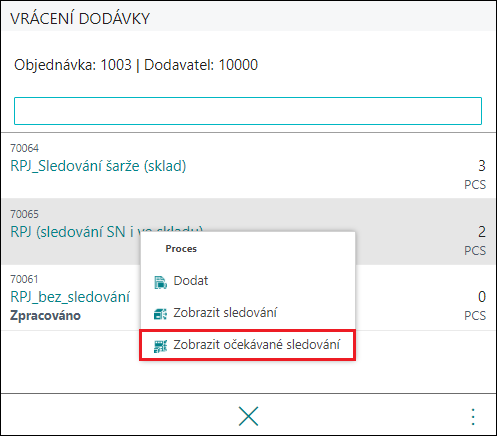This screenshot has height=436, width=497.
Task: Select Dodat in the Proces menu
Action: [248, 281]
